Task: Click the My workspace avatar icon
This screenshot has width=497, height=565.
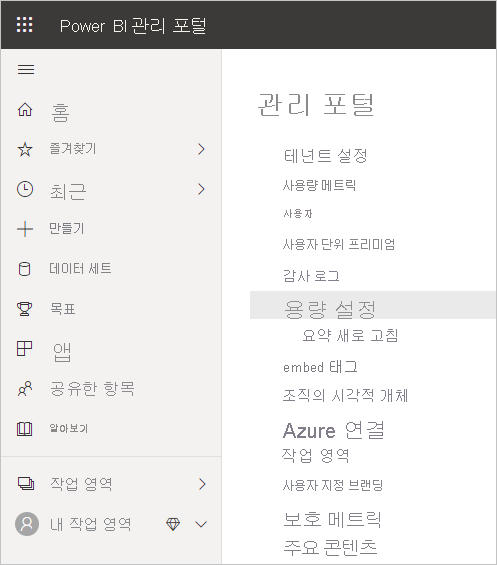Action: pos(27,524)
